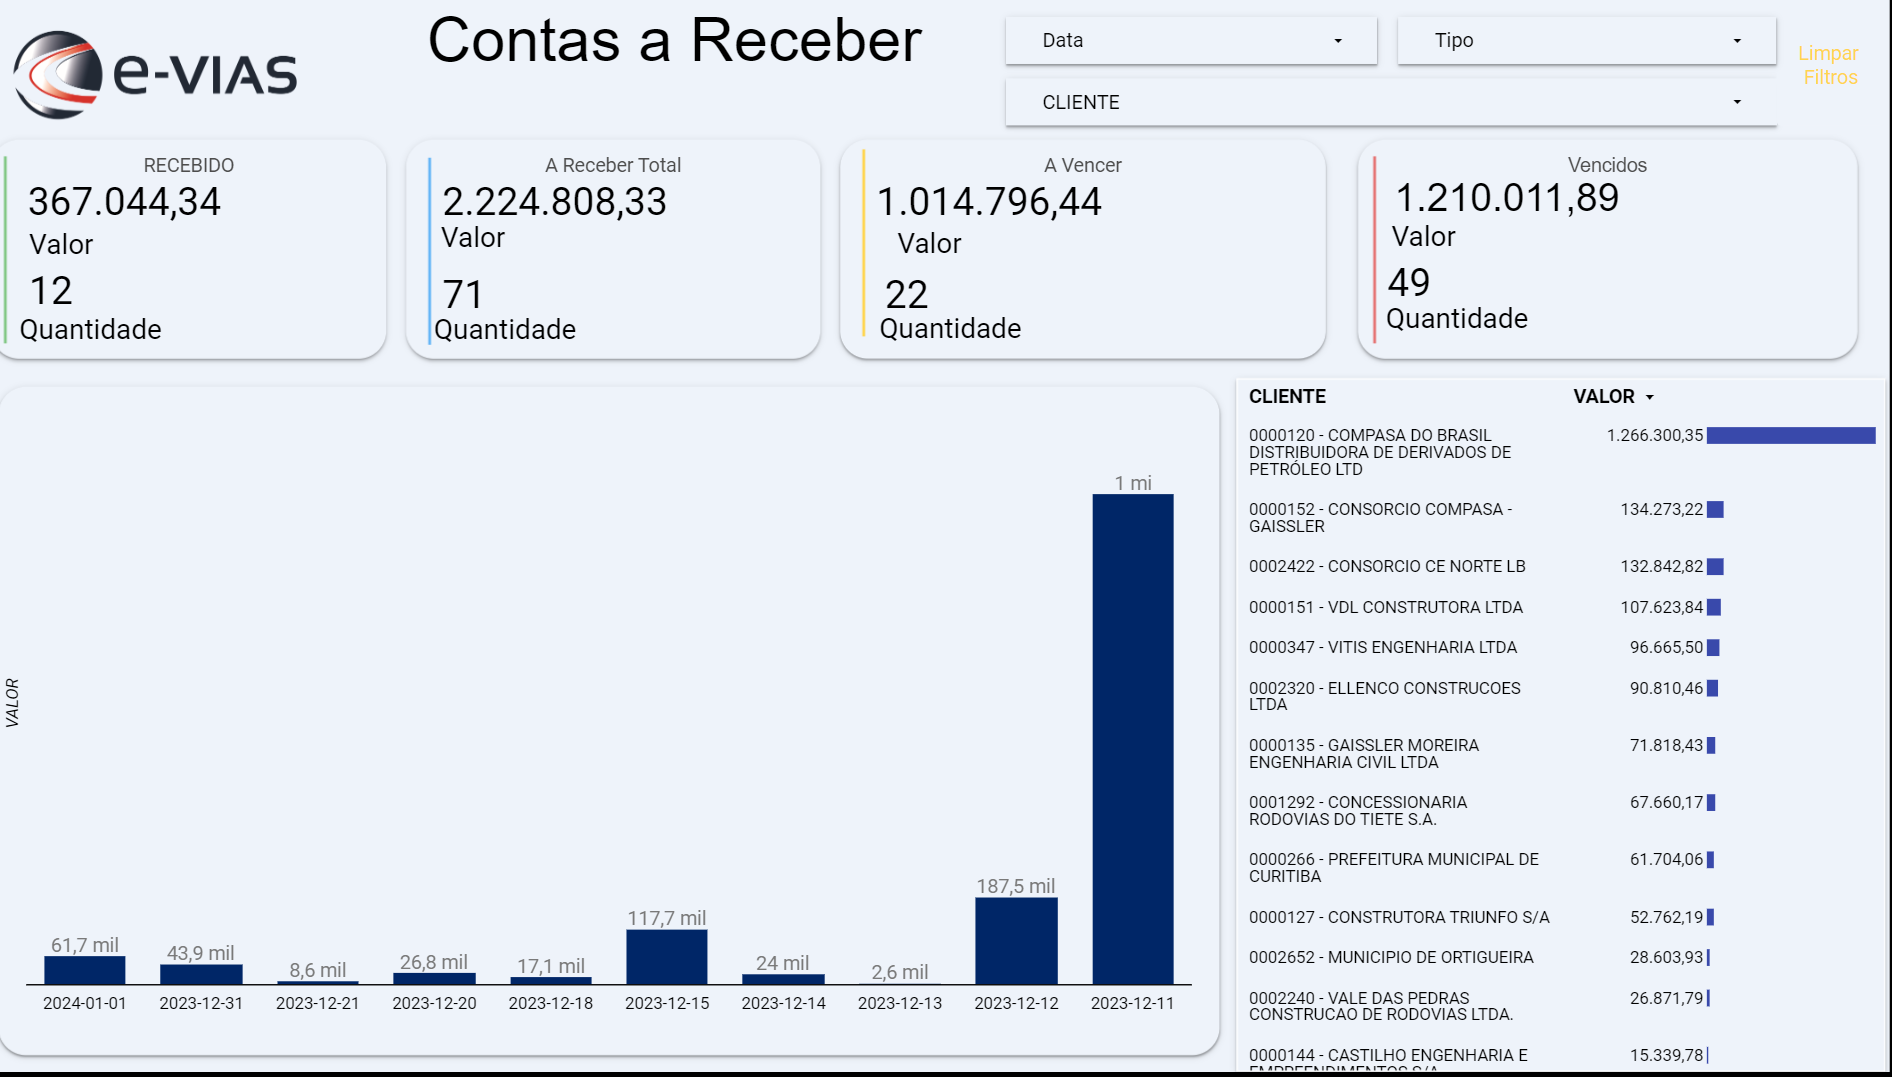
Task: Click the value 67.660,17
Action: [x=1666, y=803]
